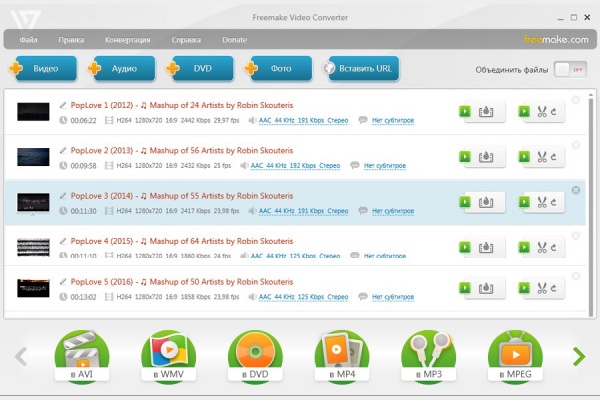Open scissors cut editor for PopLove 2 (2013)
The image size is (600, 400).
tap(542, 157)
